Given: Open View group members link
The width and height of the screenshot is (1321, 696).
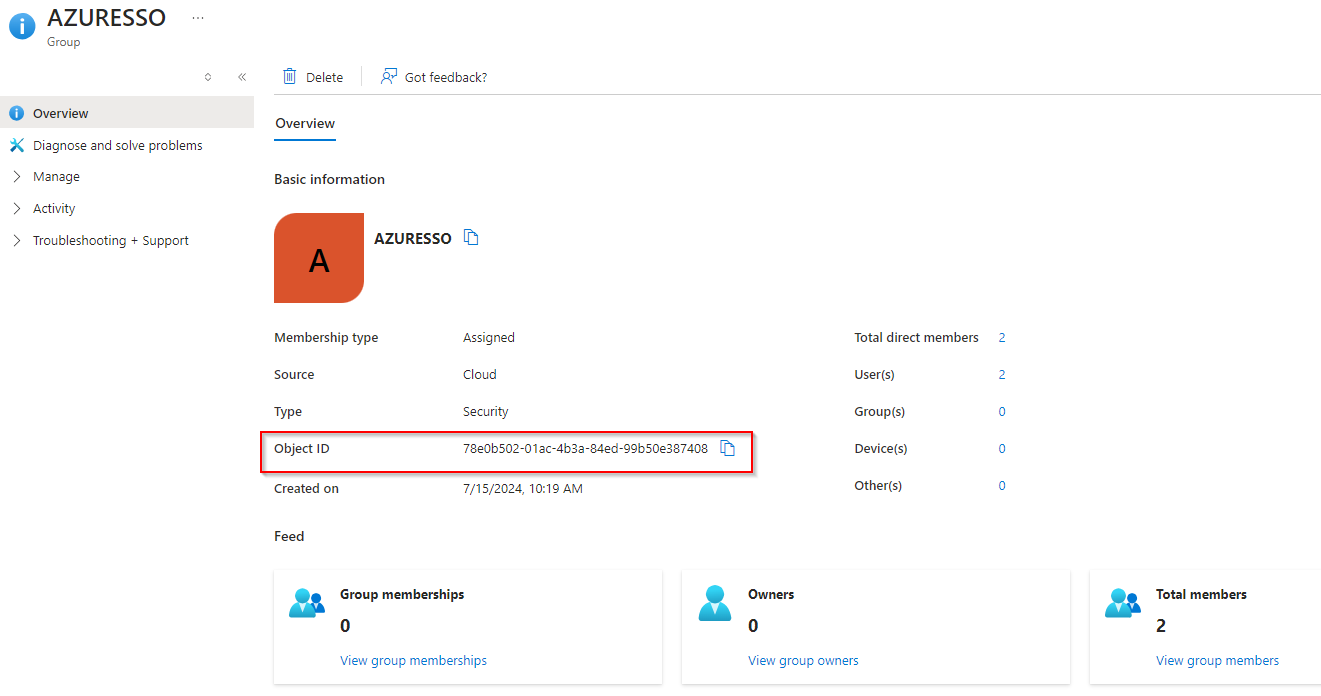Looking at the screenshot, I should (1217, 660).
